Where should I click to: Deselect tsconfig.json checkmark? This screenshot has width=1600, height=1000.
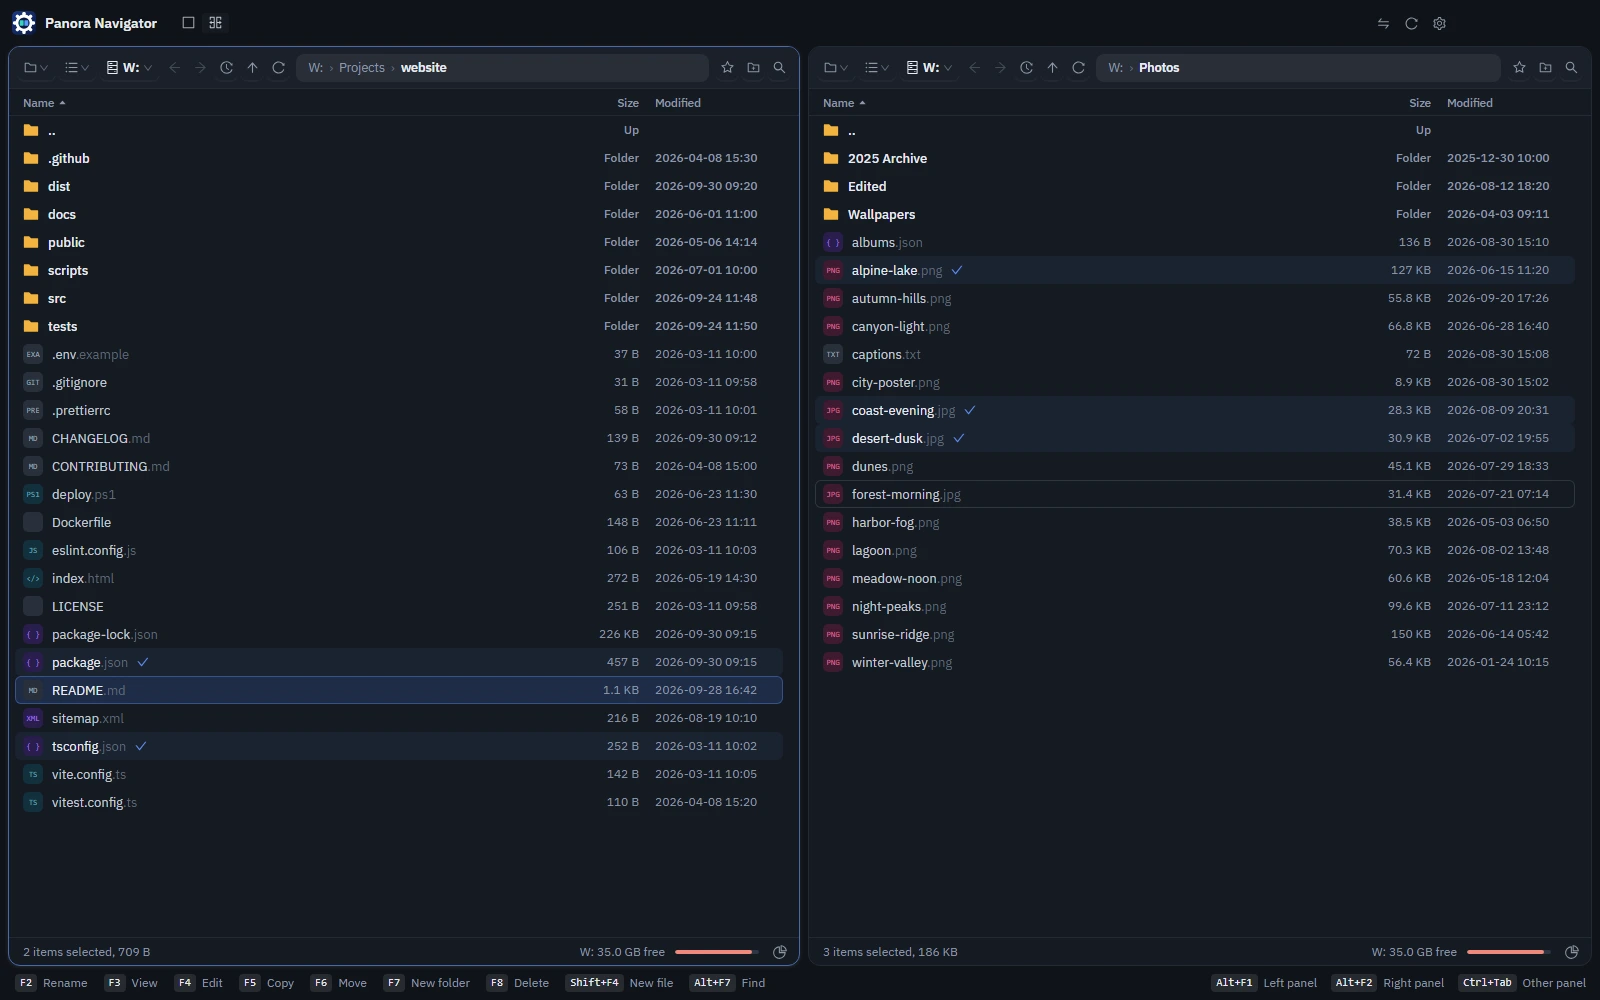141,746
